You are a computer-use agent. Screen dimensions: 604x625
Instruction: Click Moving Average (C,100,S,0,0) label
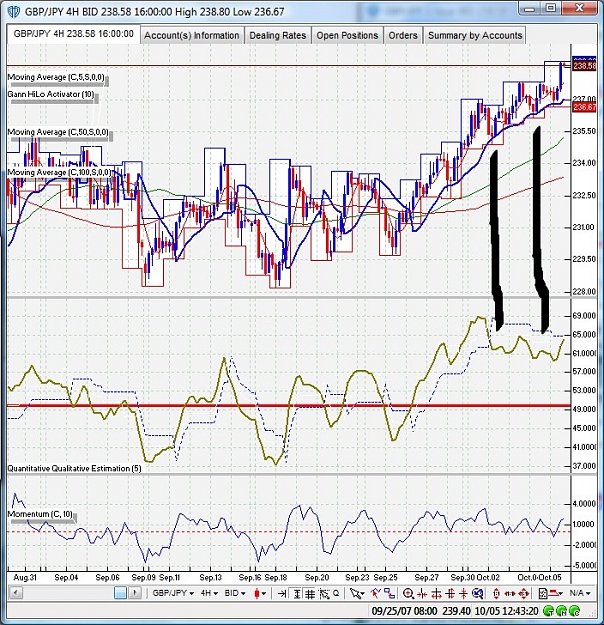coord(59,172)
